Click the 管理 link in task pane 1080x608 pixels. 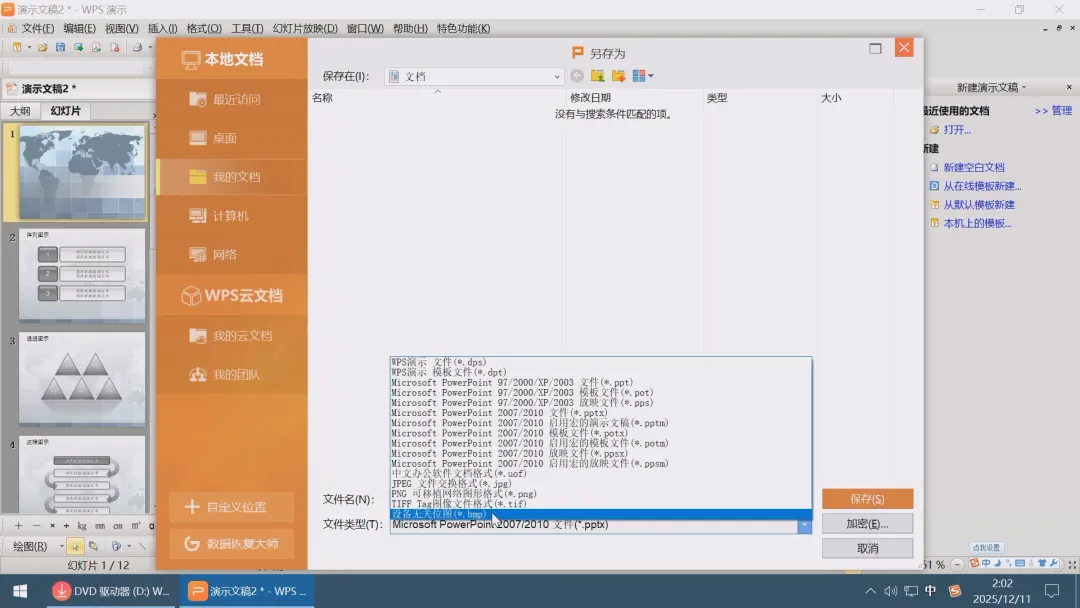(1061, 110)
